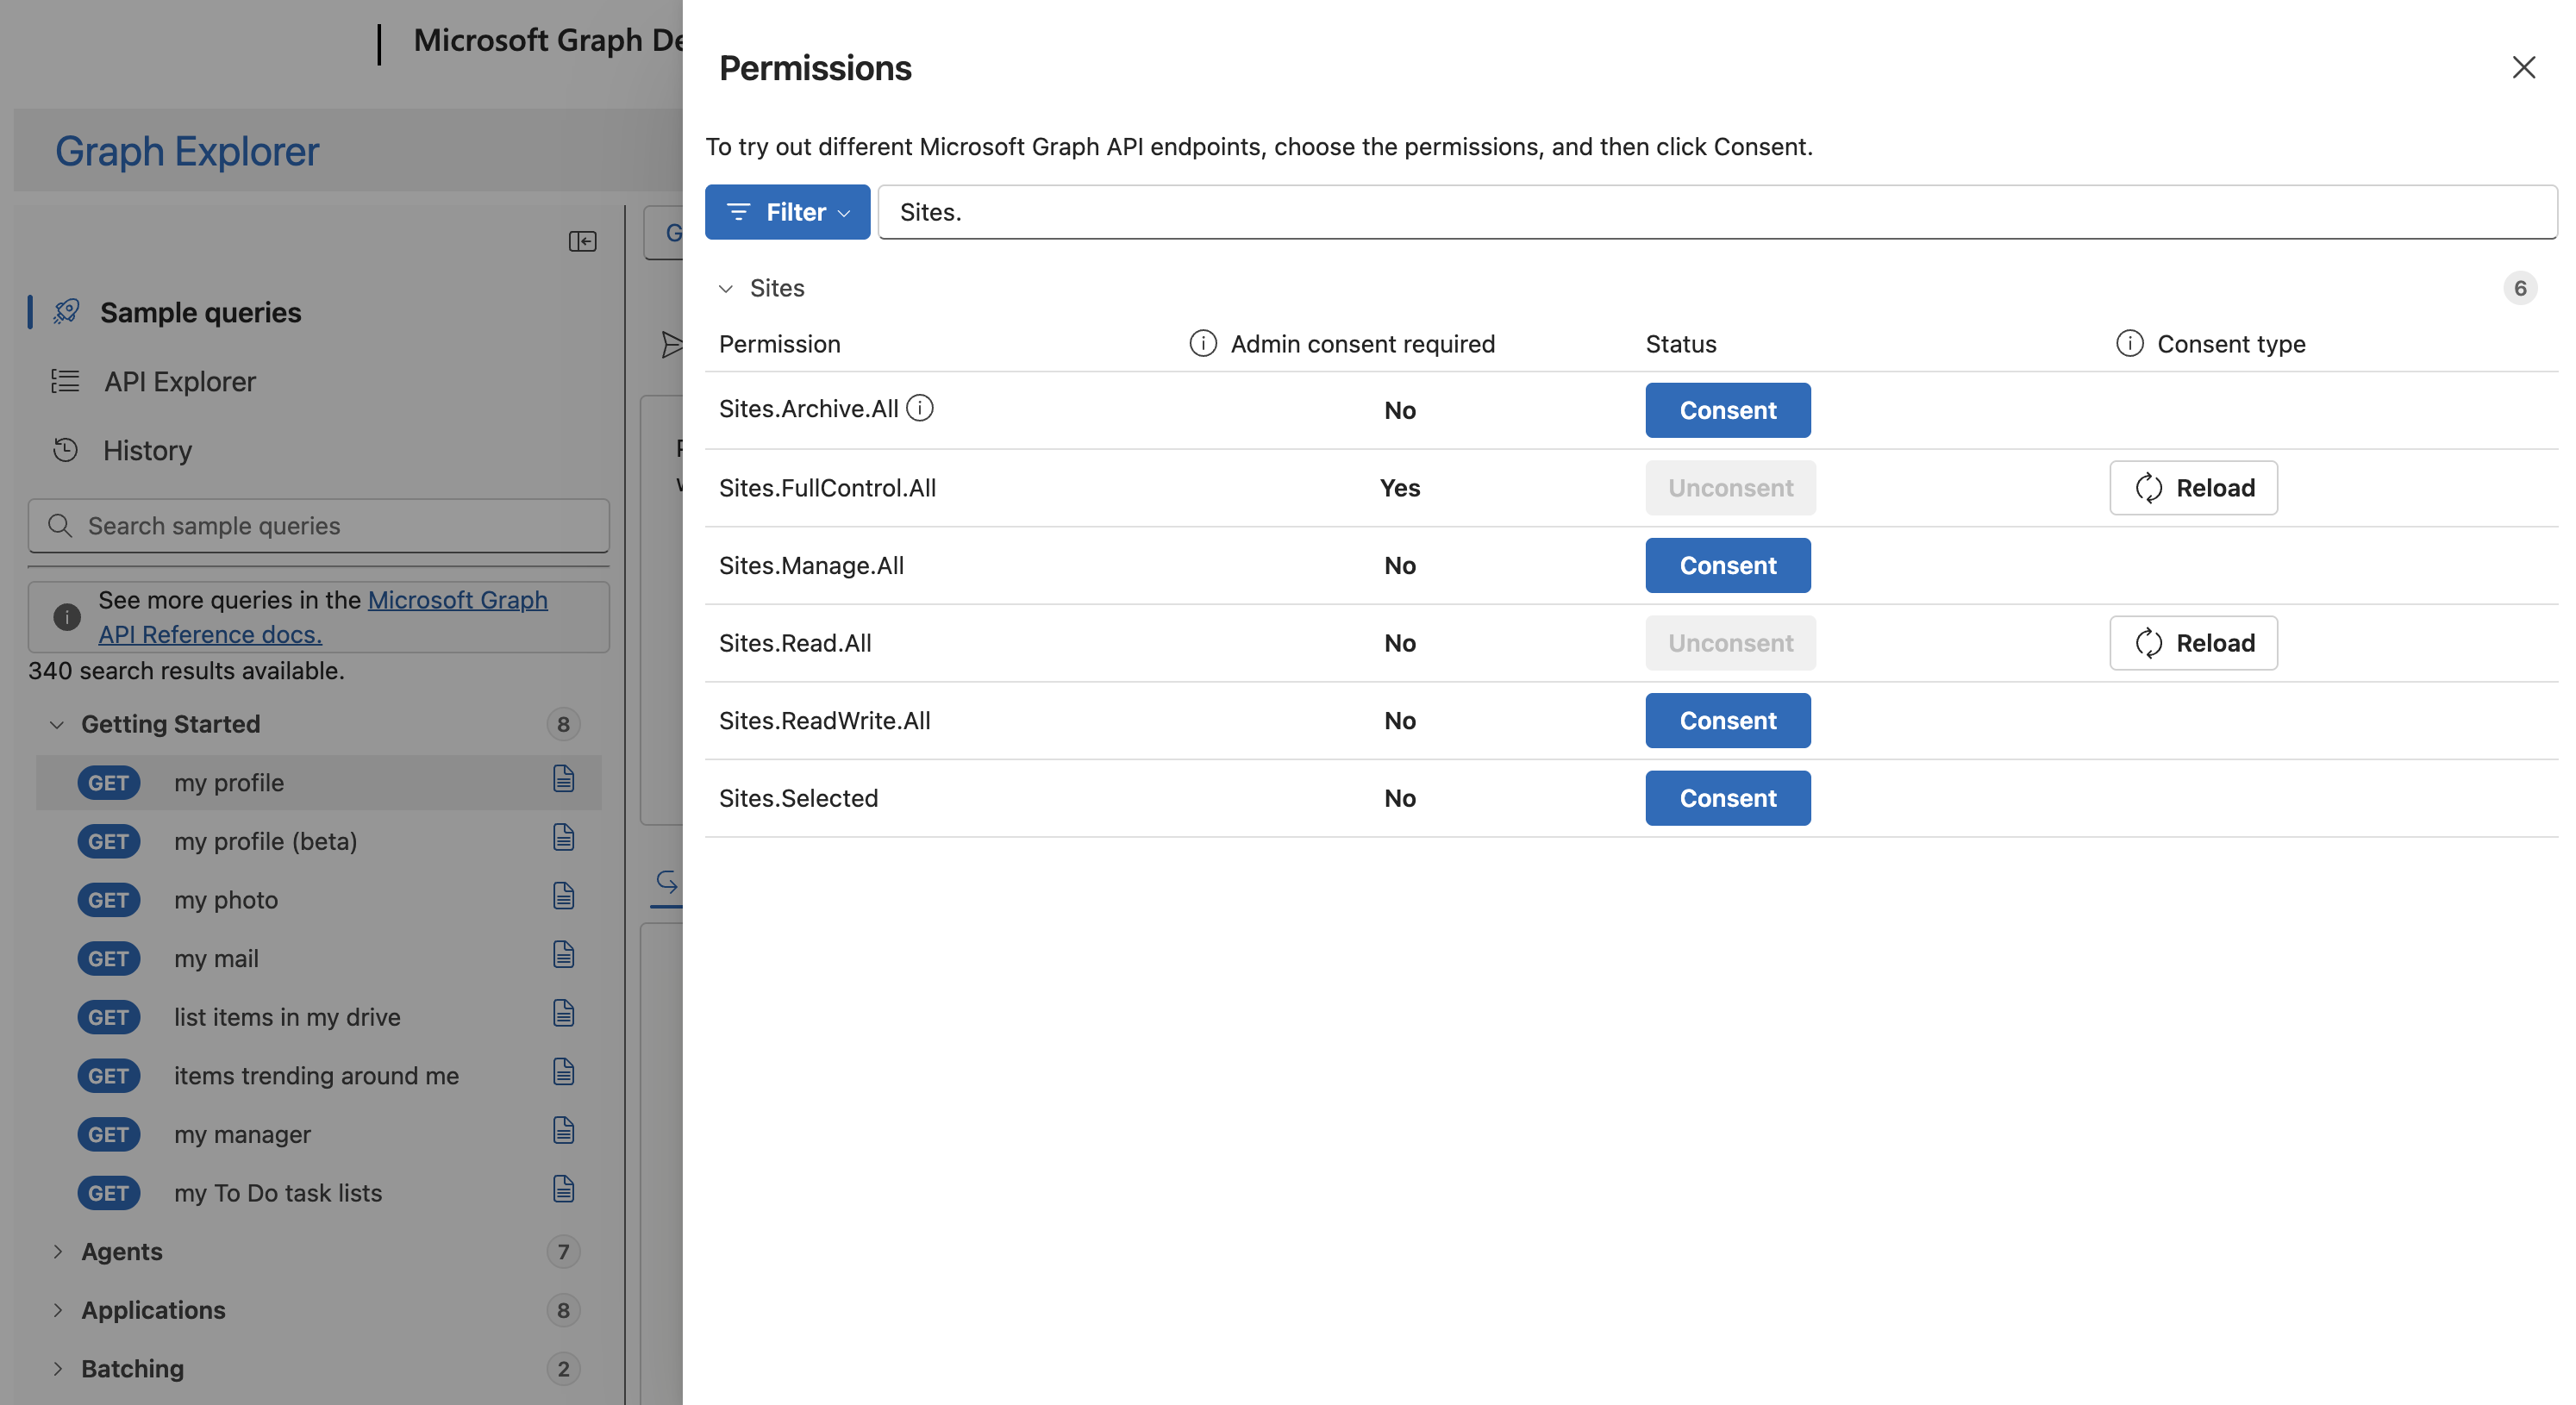Open docs icon for 'items trending around me'

pyautogui.click(x=563, y=1073)
